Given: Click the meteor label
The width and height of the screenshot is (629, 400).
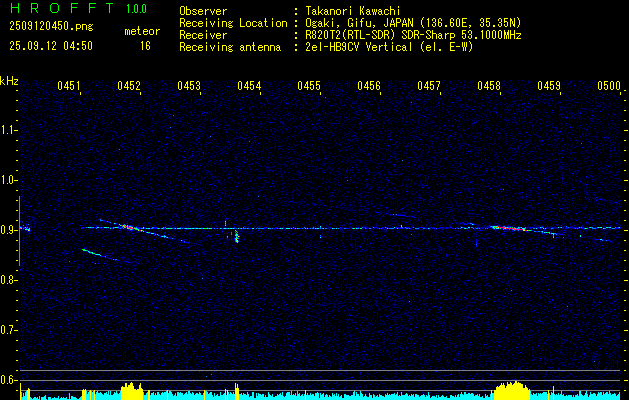Looking at the screenshot, I should coord(142,31).
